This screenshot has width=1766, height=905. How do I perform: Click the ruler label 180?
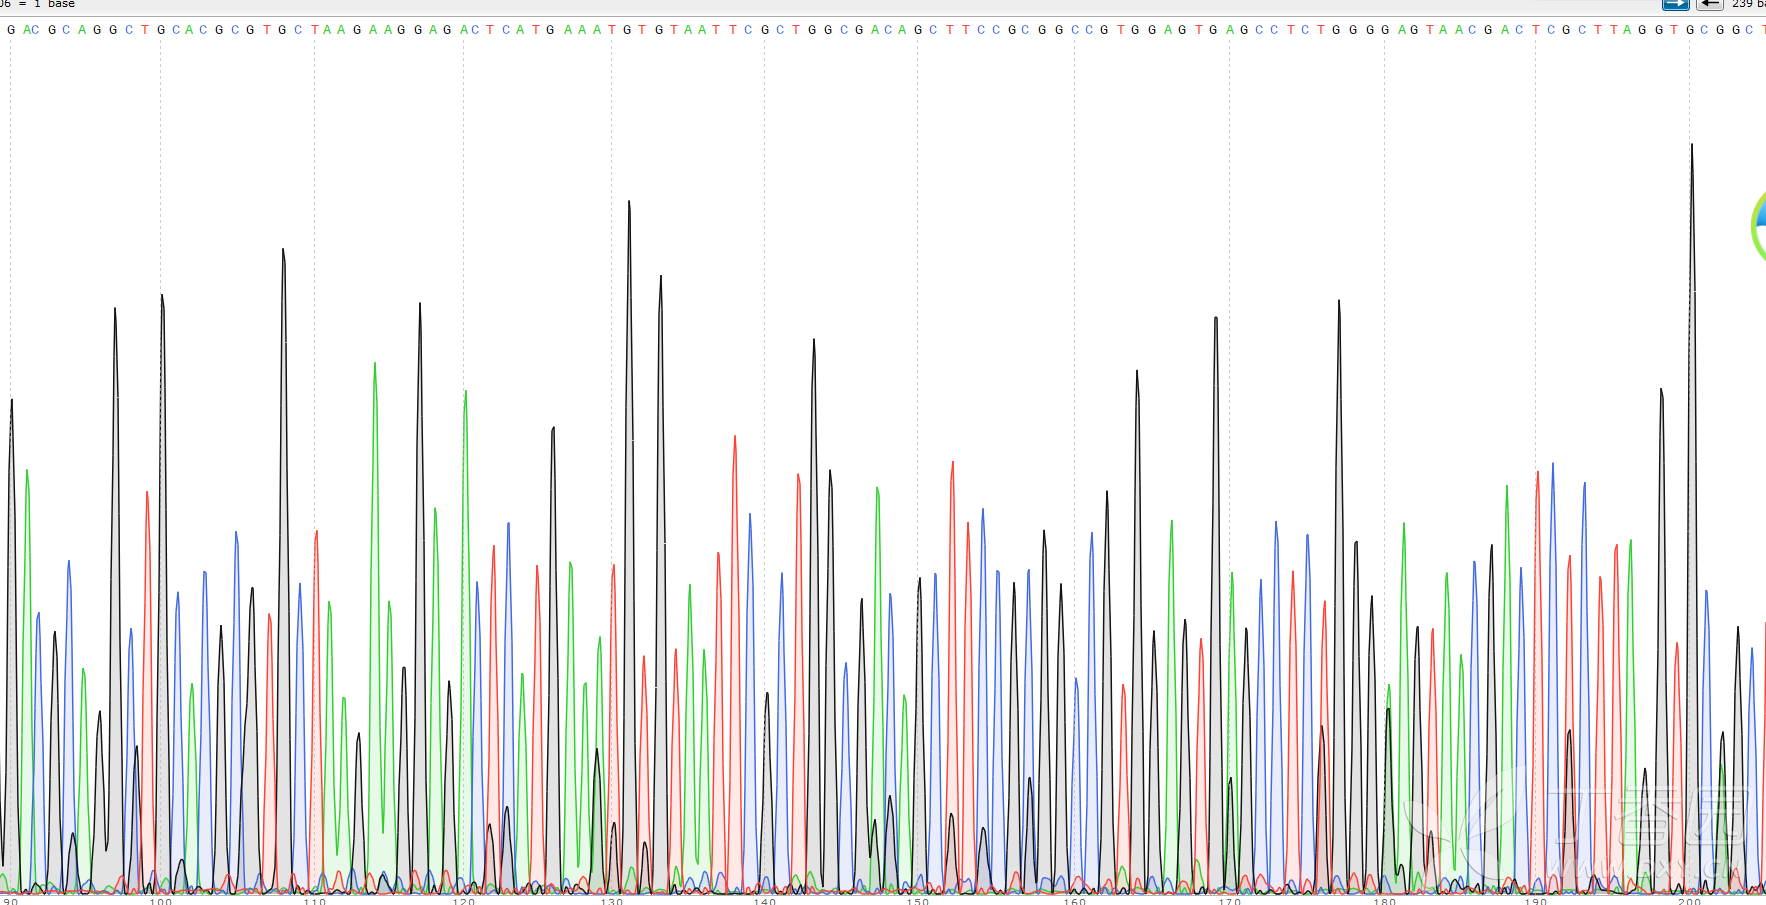(x=1385, y=901)
